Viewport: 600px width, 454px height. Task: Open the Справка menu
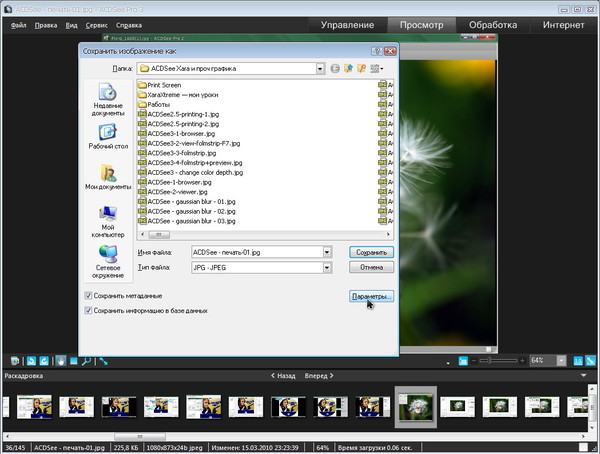click(129, 25)
